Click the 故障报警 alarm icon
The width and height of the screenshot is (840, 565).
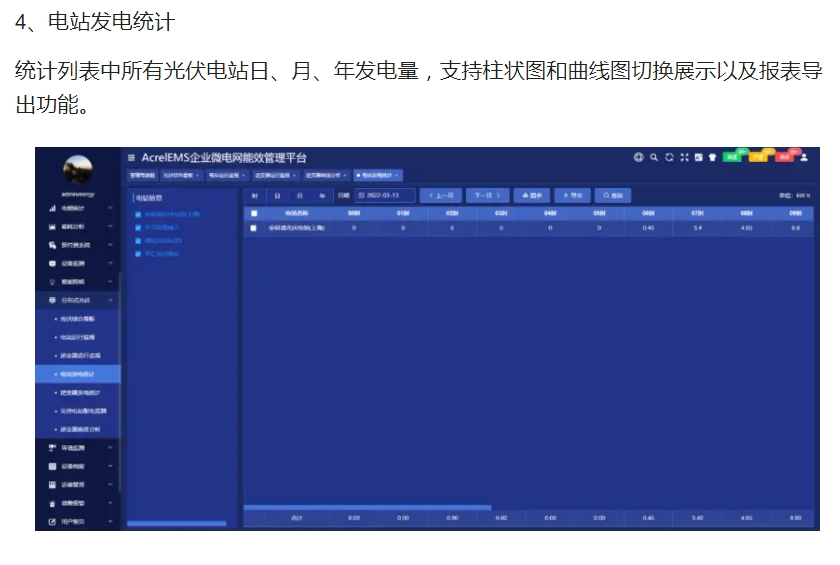coord(52,503)
